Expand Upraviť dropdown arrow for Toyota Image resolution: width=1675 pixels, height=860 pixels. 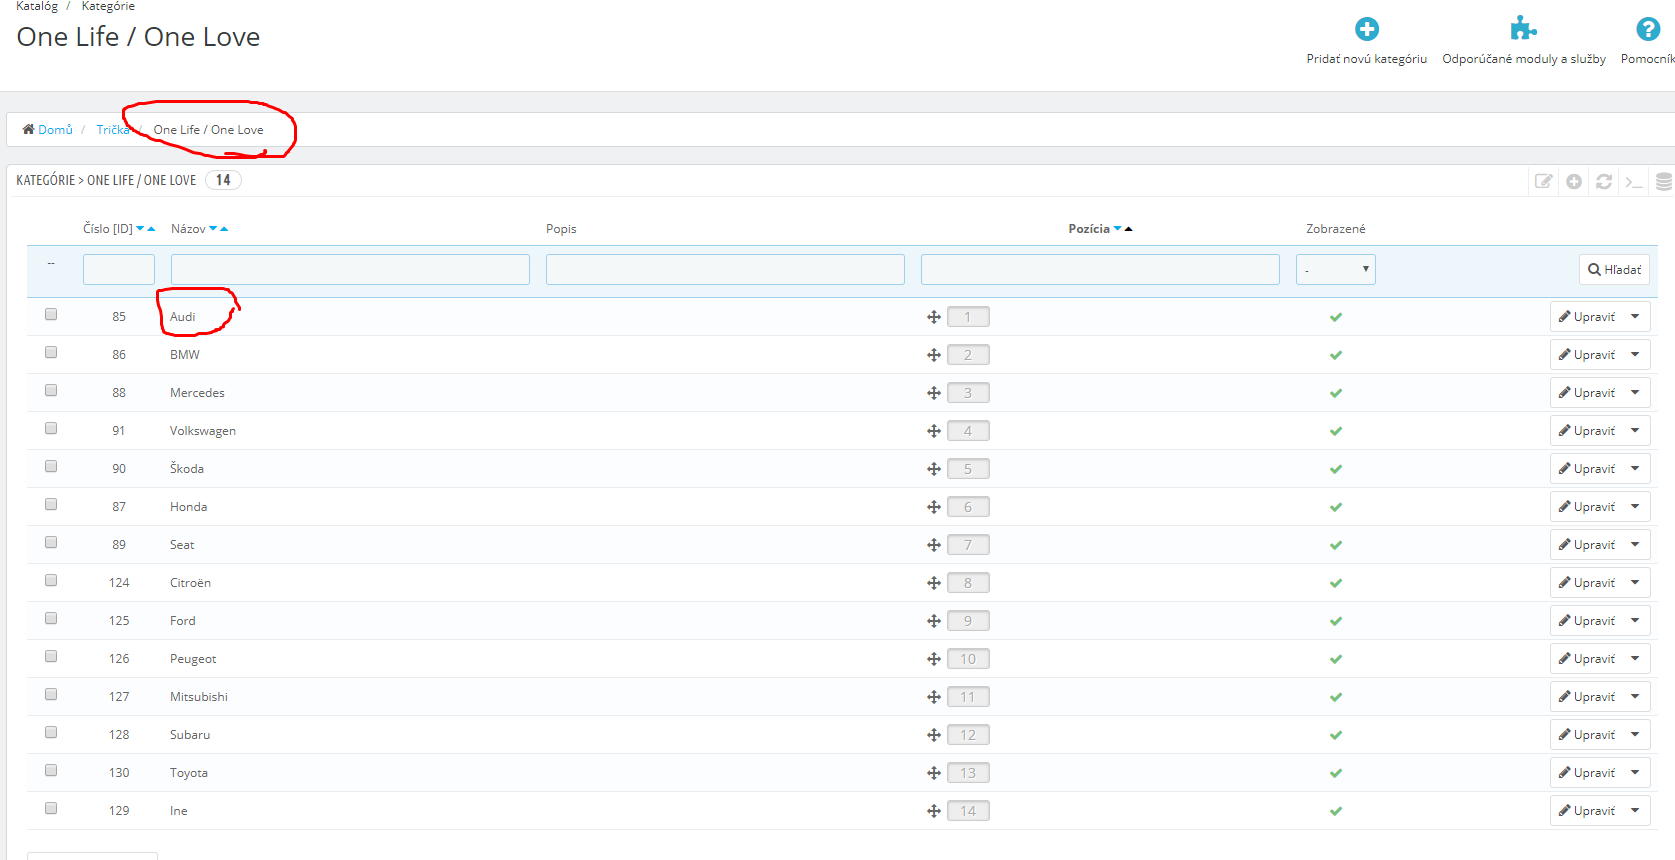(1635, 773)
